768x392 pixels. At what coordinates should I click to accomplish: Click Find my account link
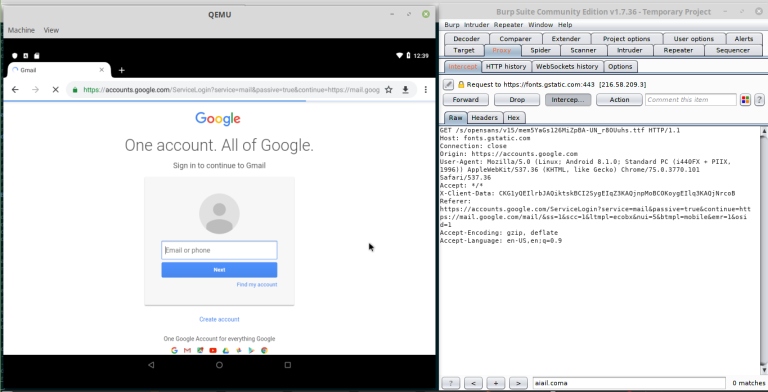[x=257, y=285]
